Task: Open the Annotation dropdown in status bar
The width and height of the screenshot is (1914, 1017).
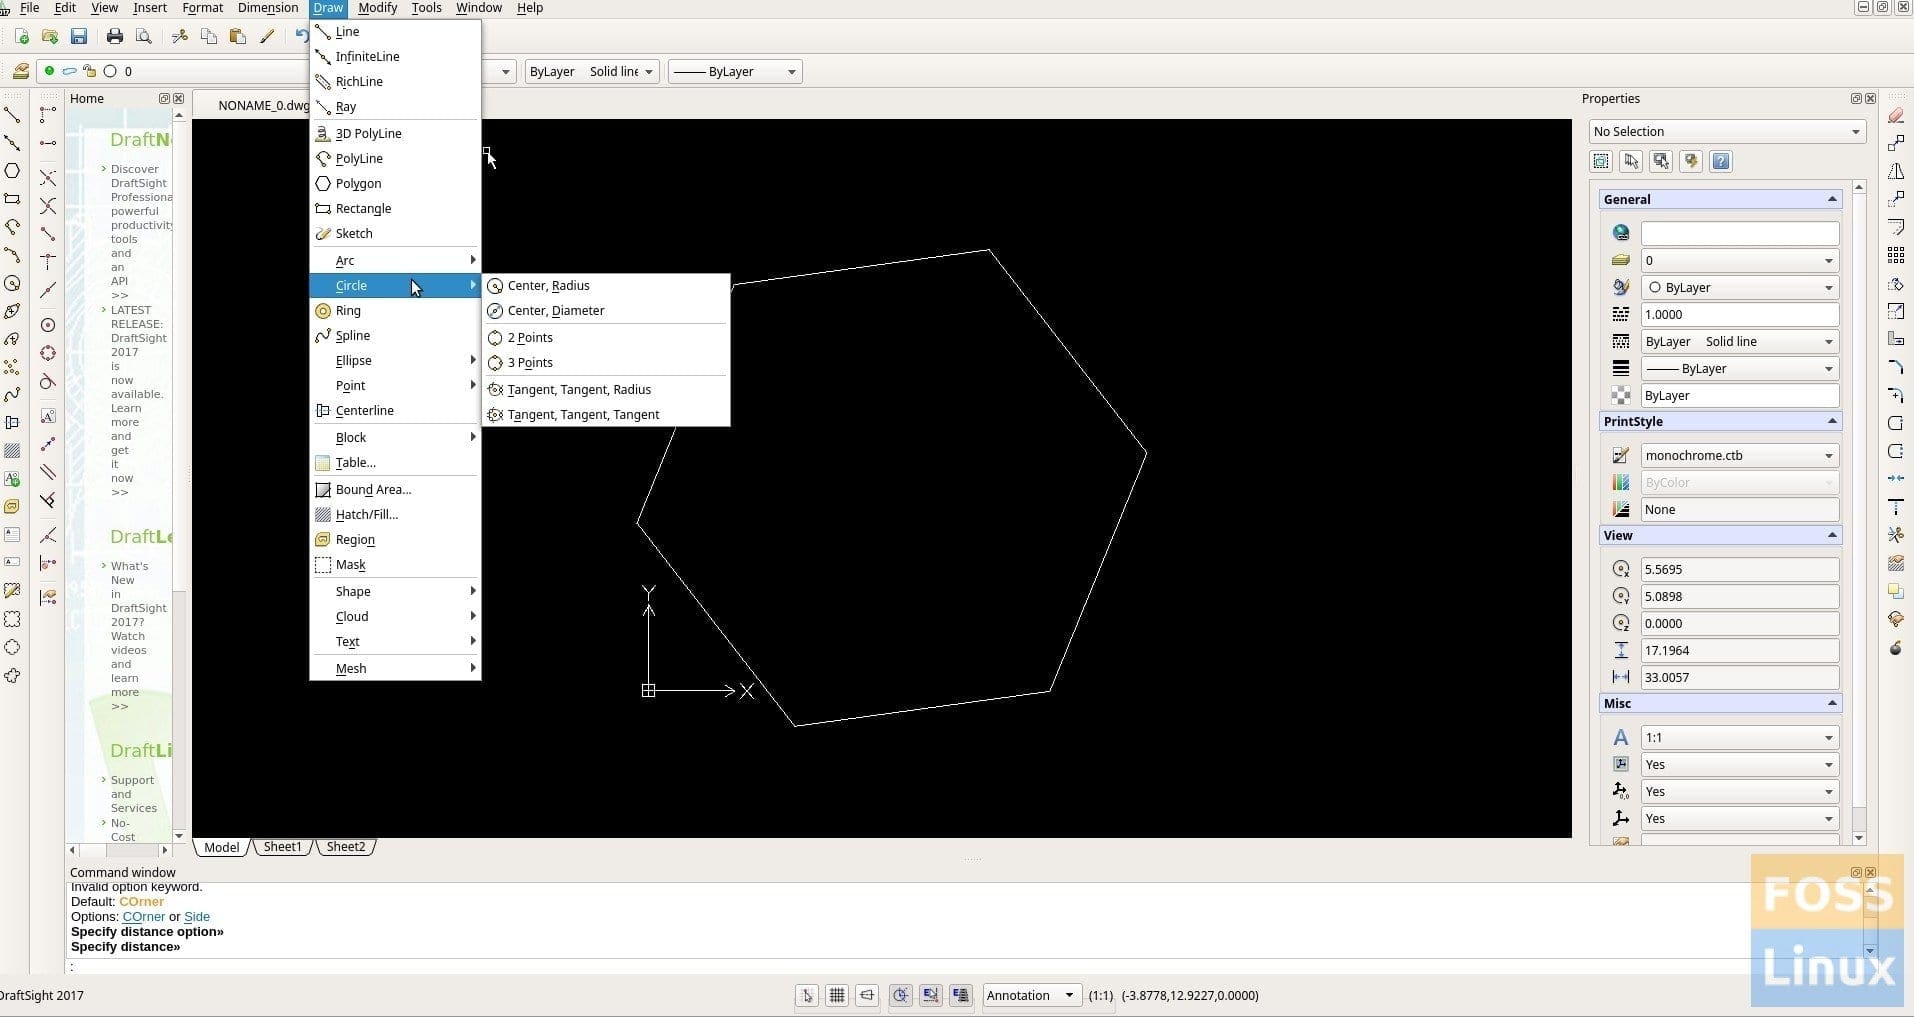Action: tap(1031, 995)
